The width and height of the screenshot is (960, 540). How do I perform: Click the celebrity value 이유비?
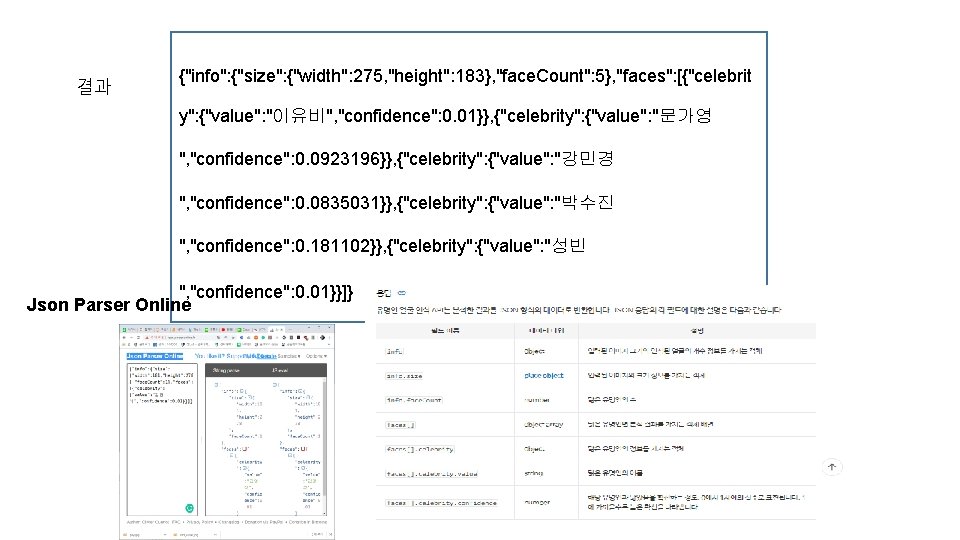[x=298, y=116]
